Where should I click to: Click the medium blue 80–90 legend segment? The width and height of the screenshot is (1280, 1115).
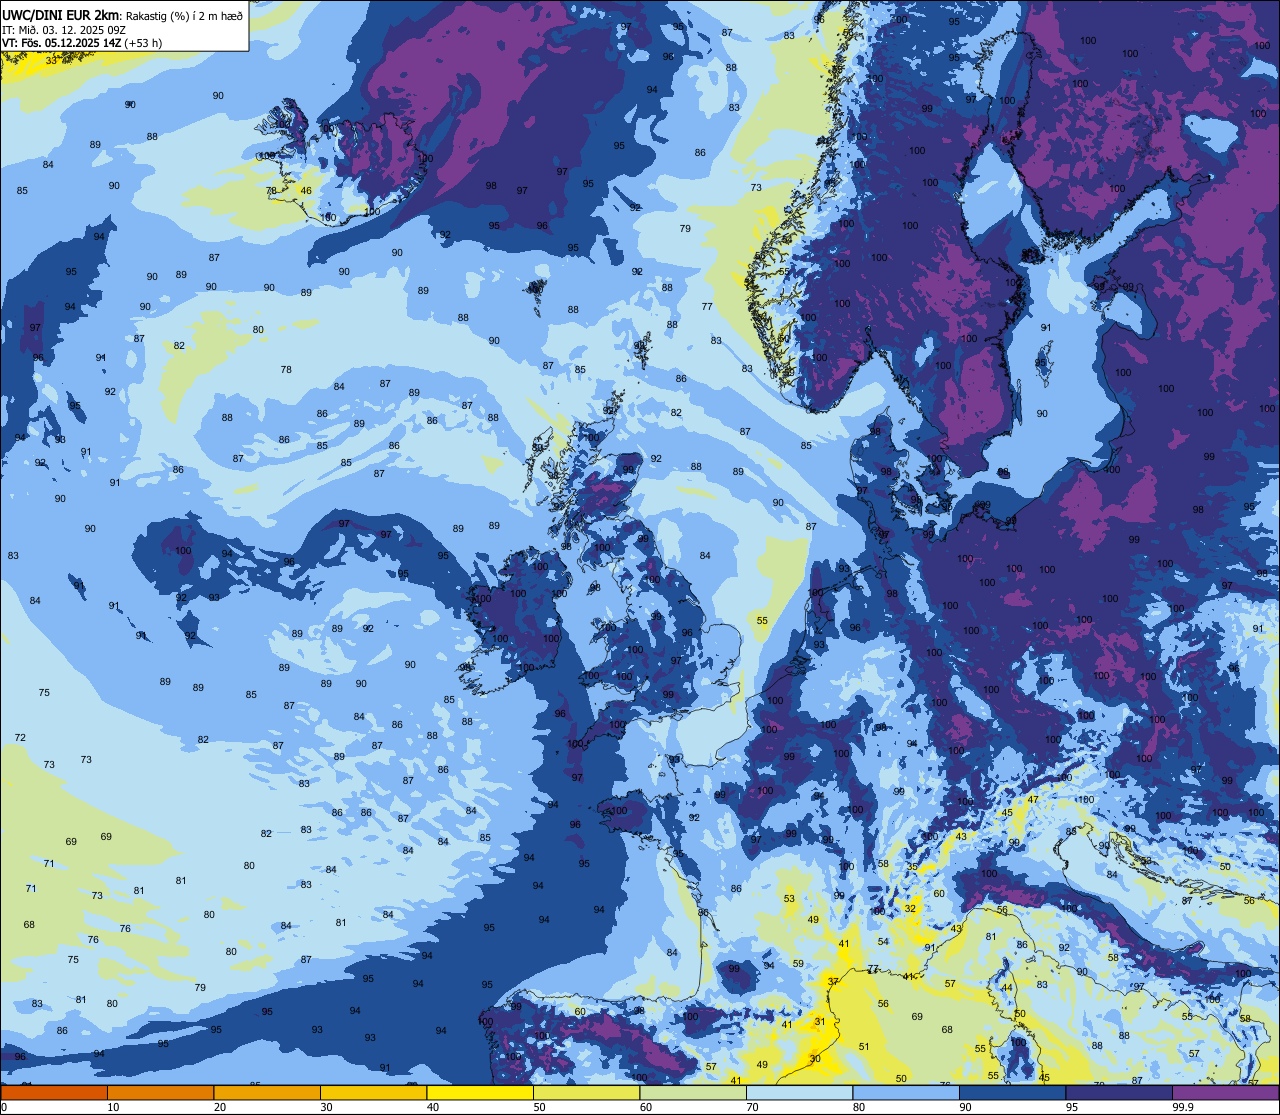[906, 1092]
